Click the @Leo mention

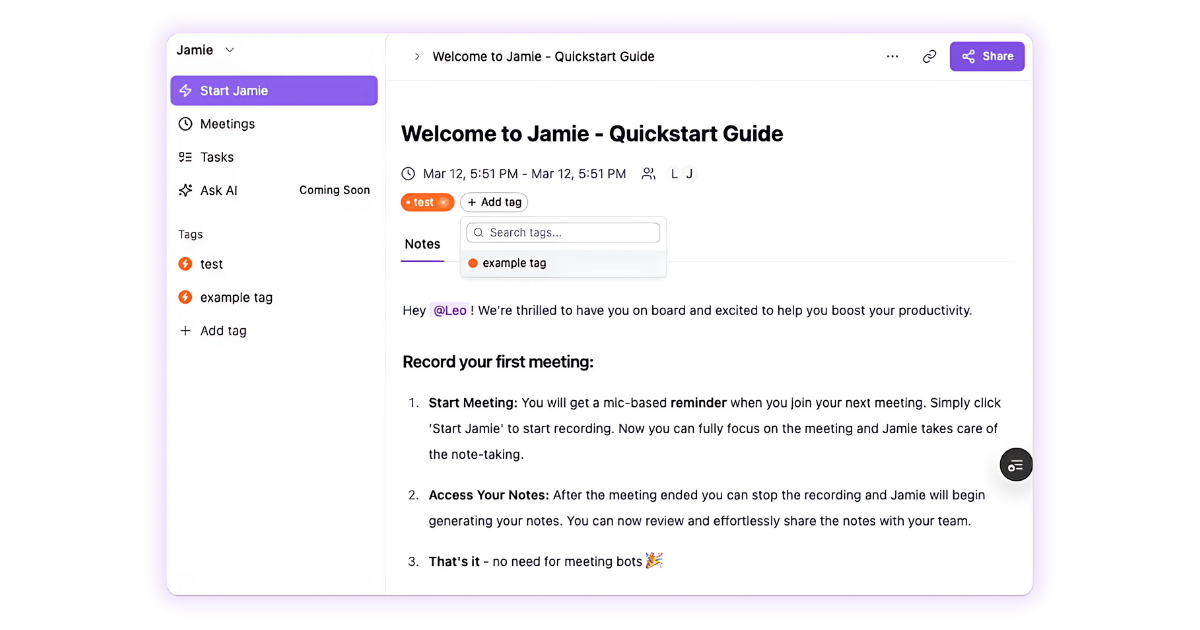(449, 311)
